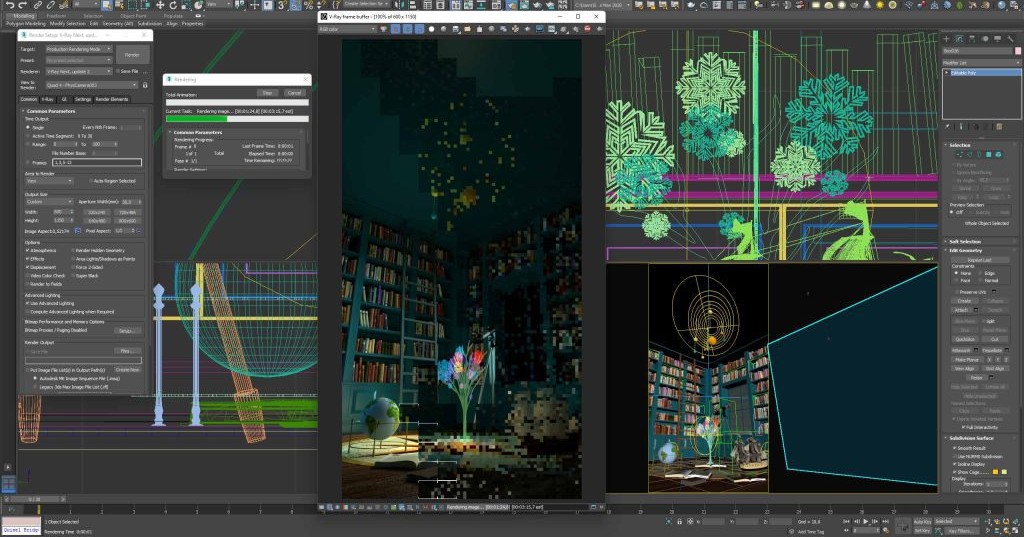This screenshot has width=1024, height=537.
Task: Select the Frames radio button
Action: pyautogui.click(x=28, y=162)
